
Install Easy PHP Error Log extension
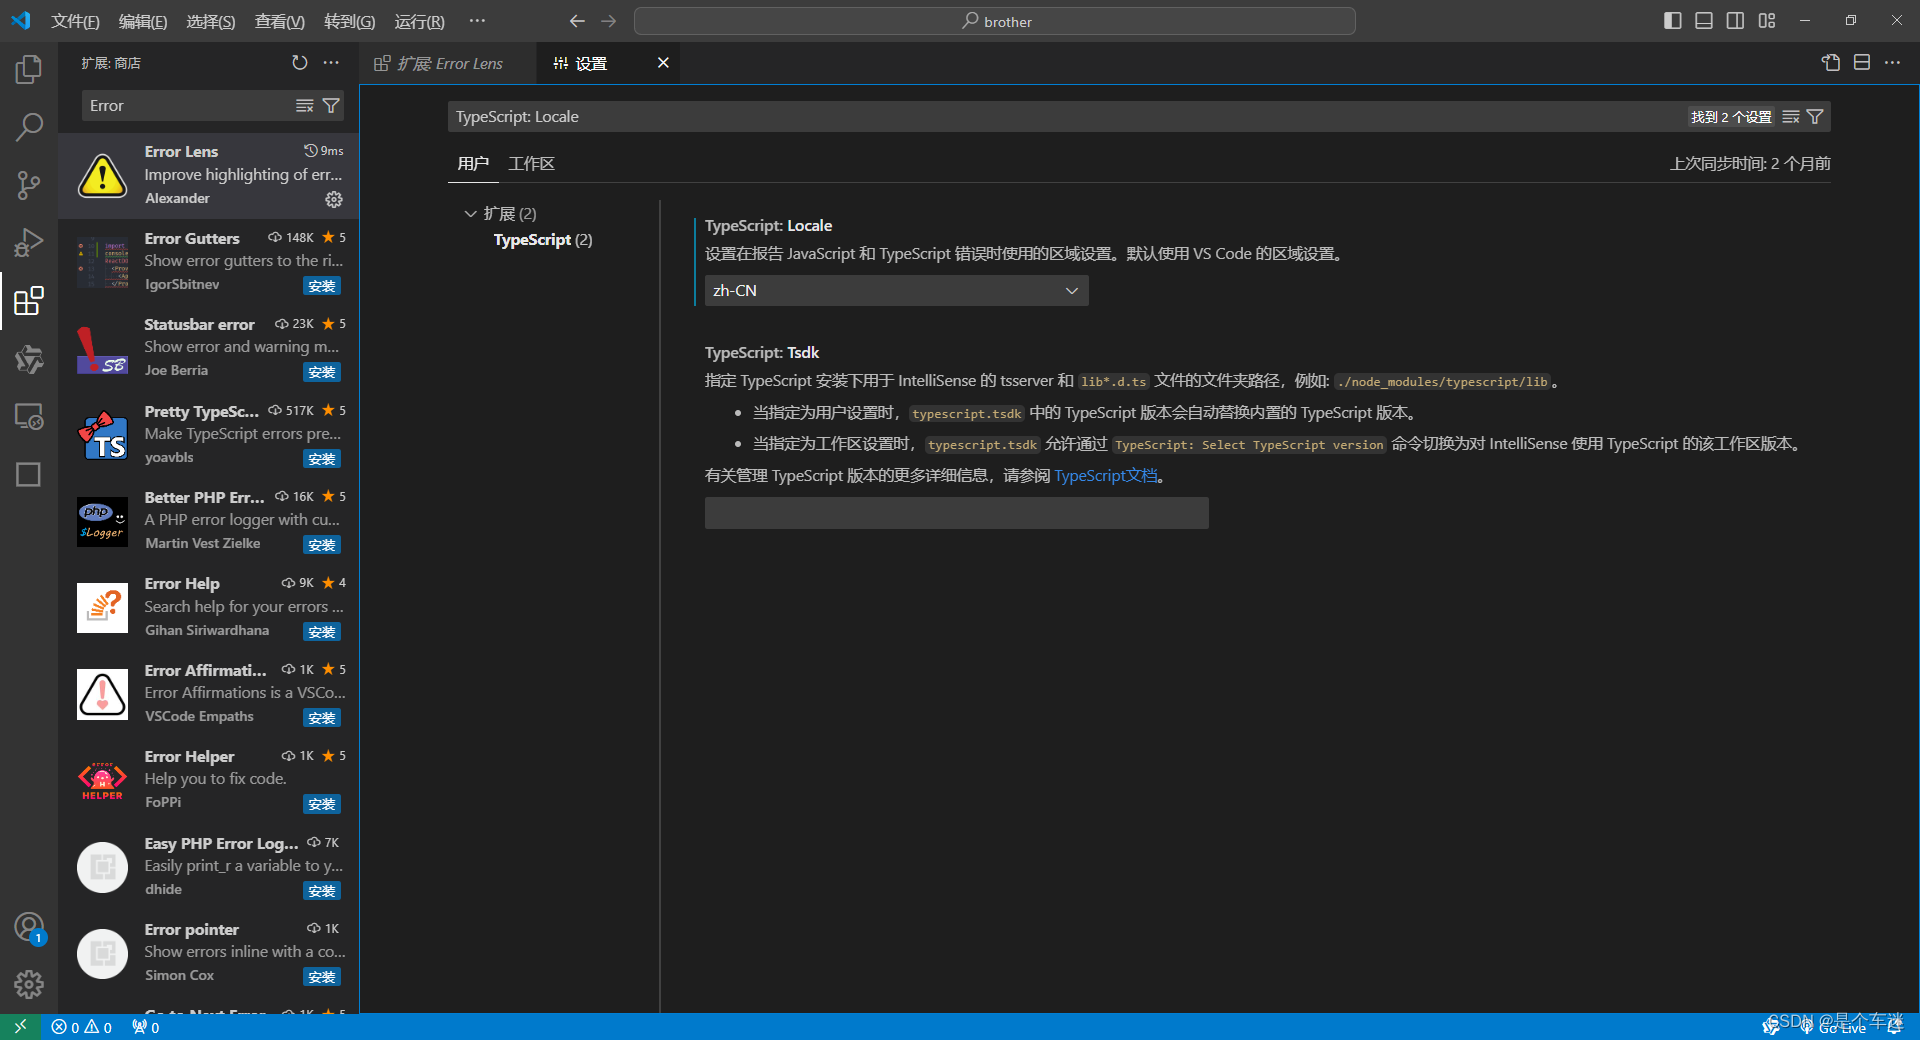tap(322, 892)
